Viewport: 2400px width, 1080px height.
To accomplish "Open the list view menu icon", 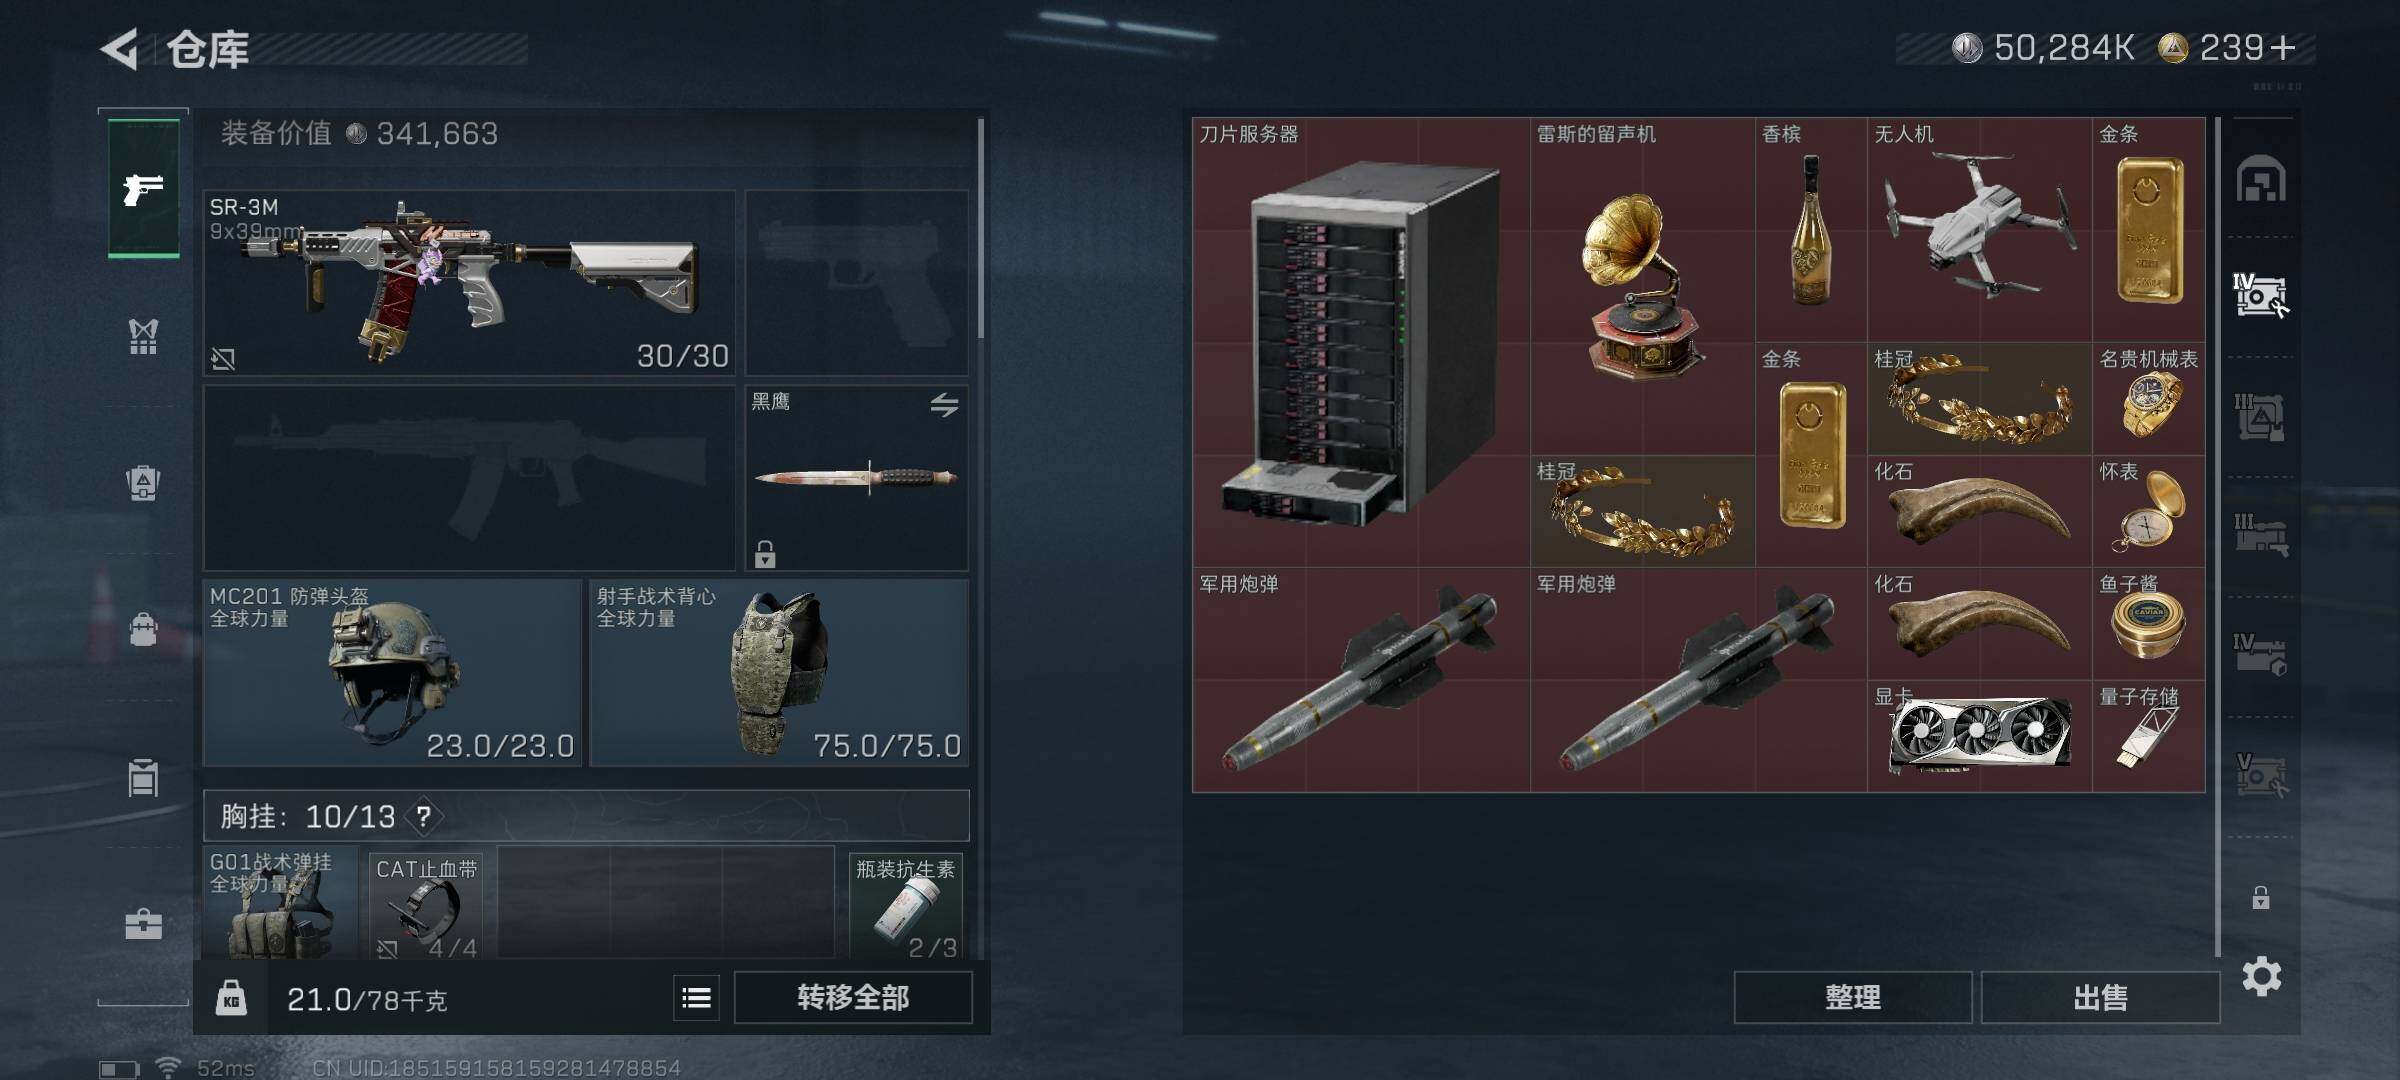I will click(697, 997).
